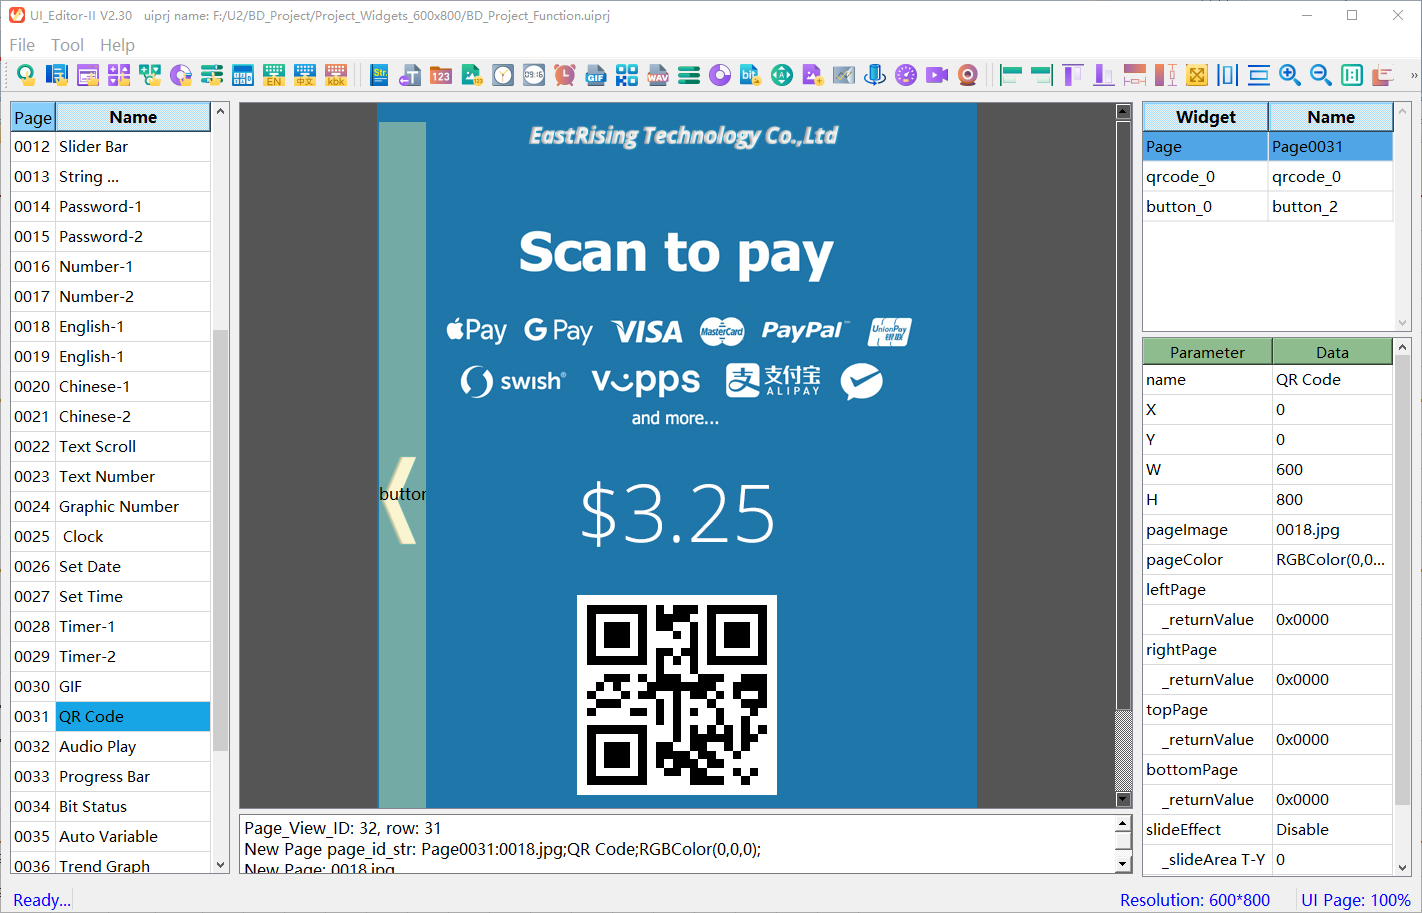Add the green progress bar widget

point(689,75)
